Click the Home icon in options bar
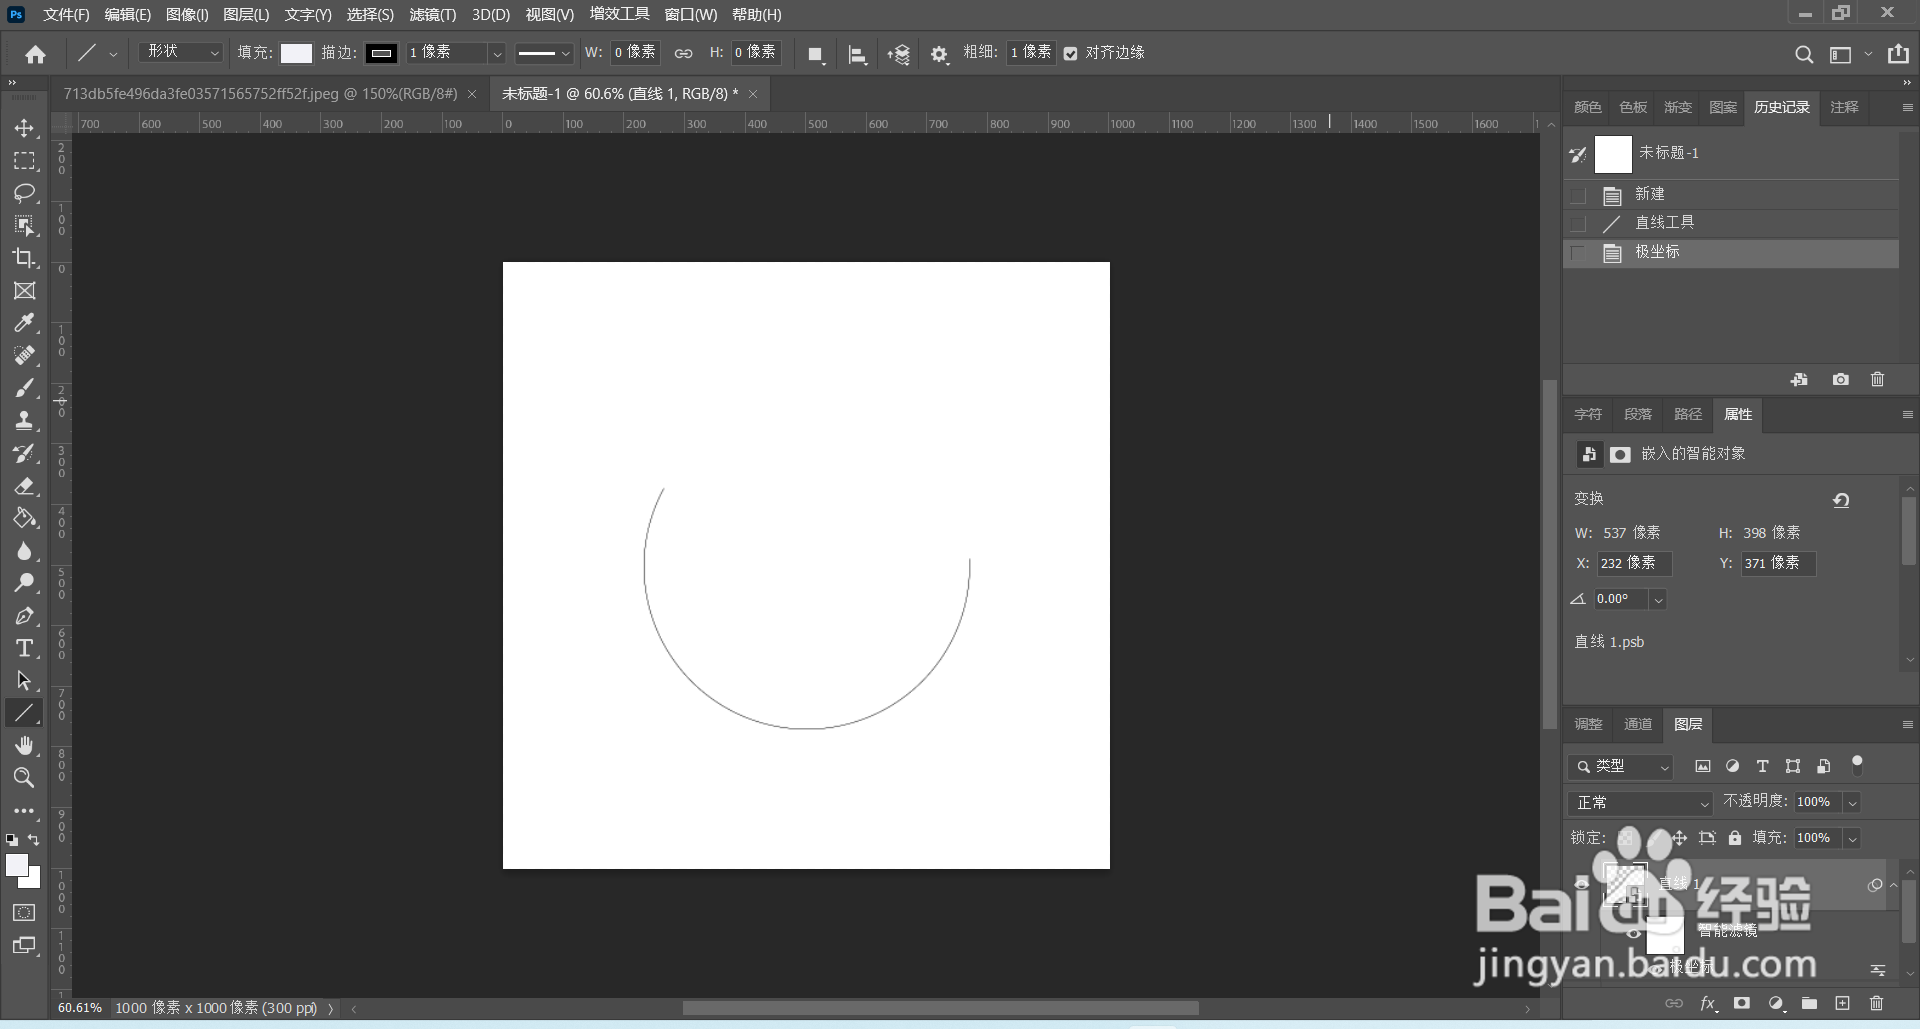The height and width of the screenshot is (1029, 1920). [x=36, y=54]
